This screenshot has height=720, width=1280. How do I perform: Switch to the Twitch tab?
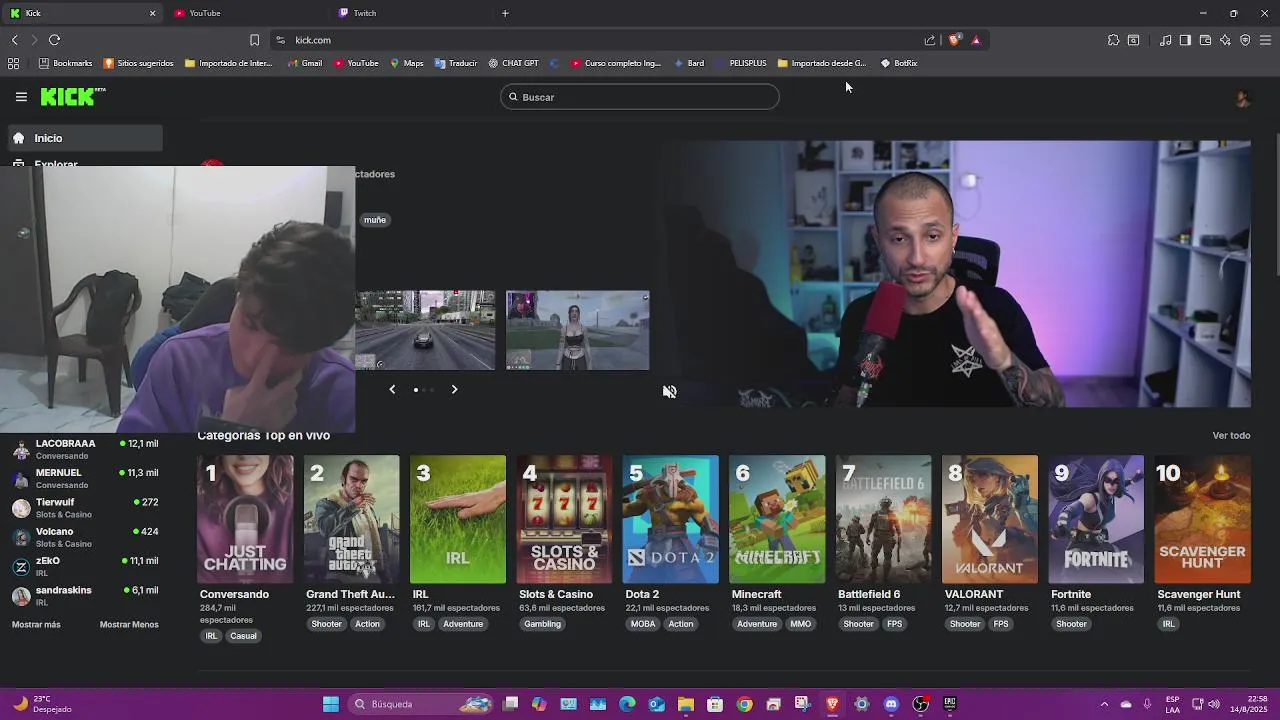coord(410,13)
